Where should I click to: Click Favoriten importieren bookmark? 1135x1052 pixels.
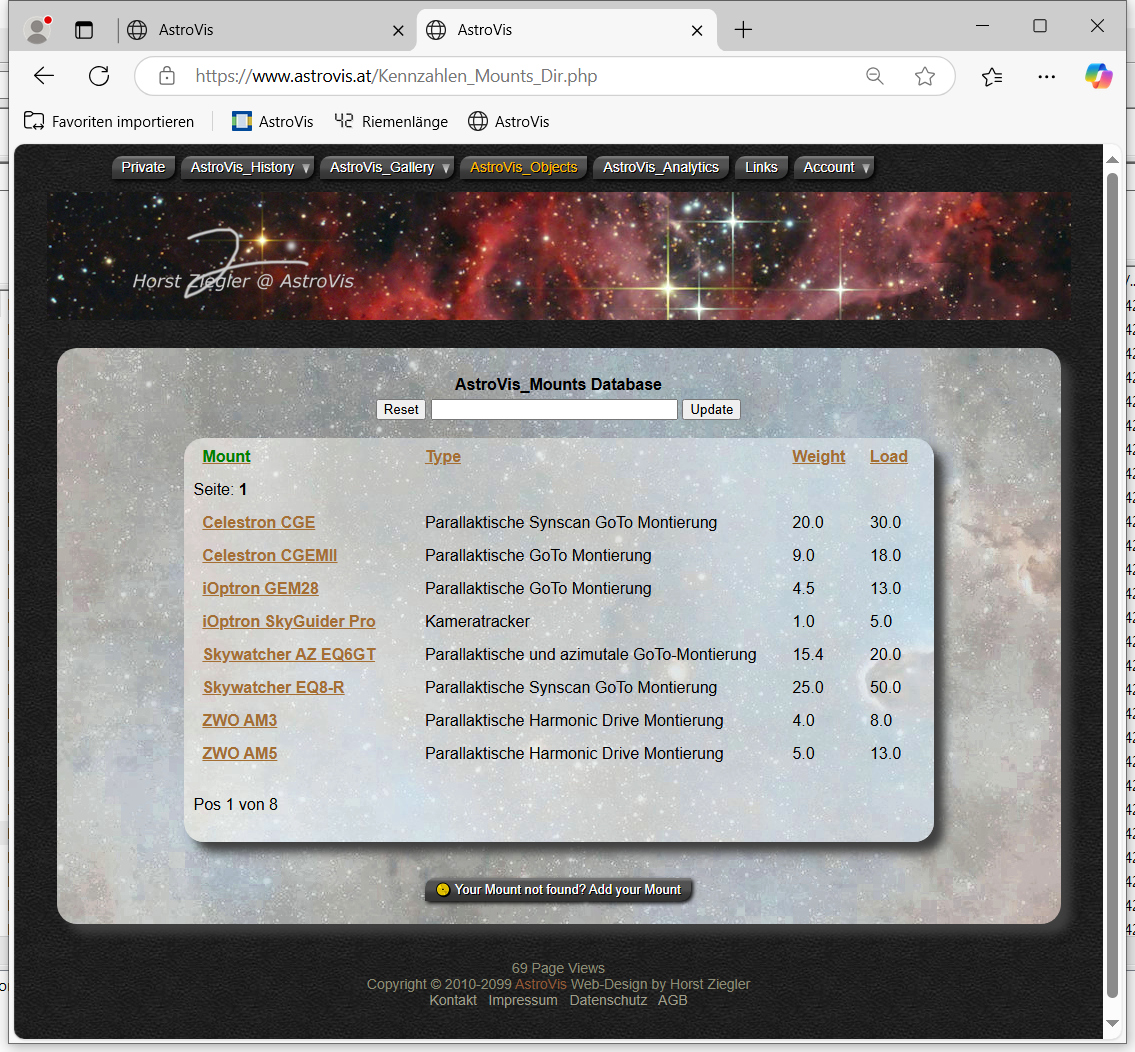(109, 122)
